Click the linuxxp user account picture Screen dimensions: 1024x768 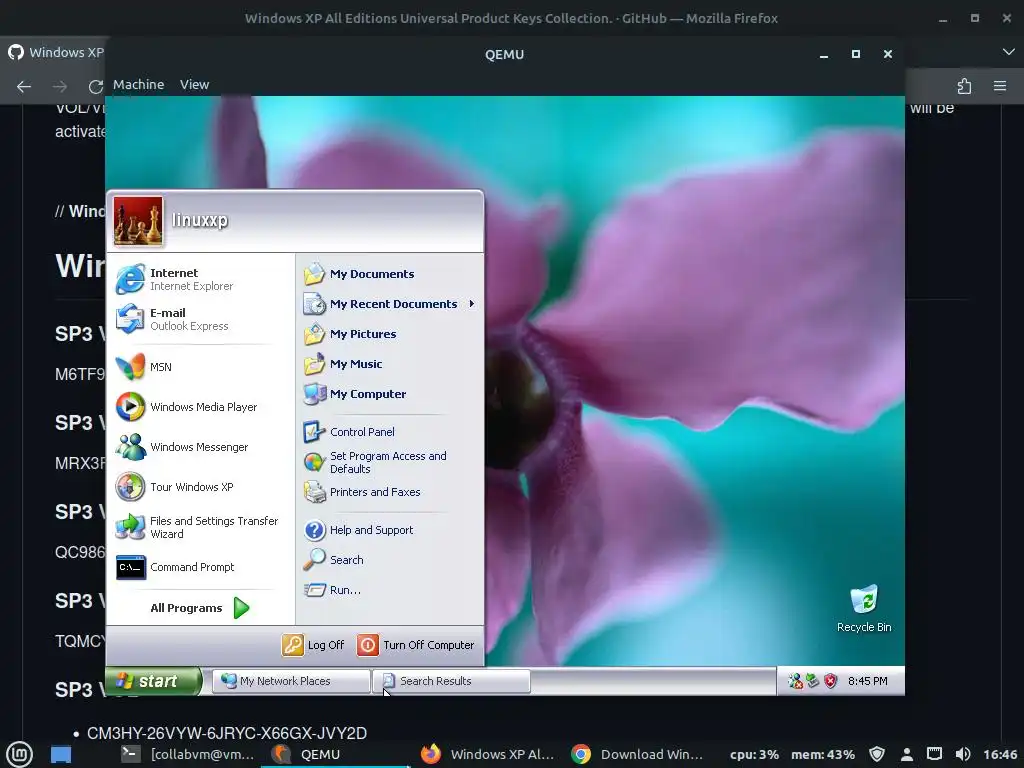(138, 221)
